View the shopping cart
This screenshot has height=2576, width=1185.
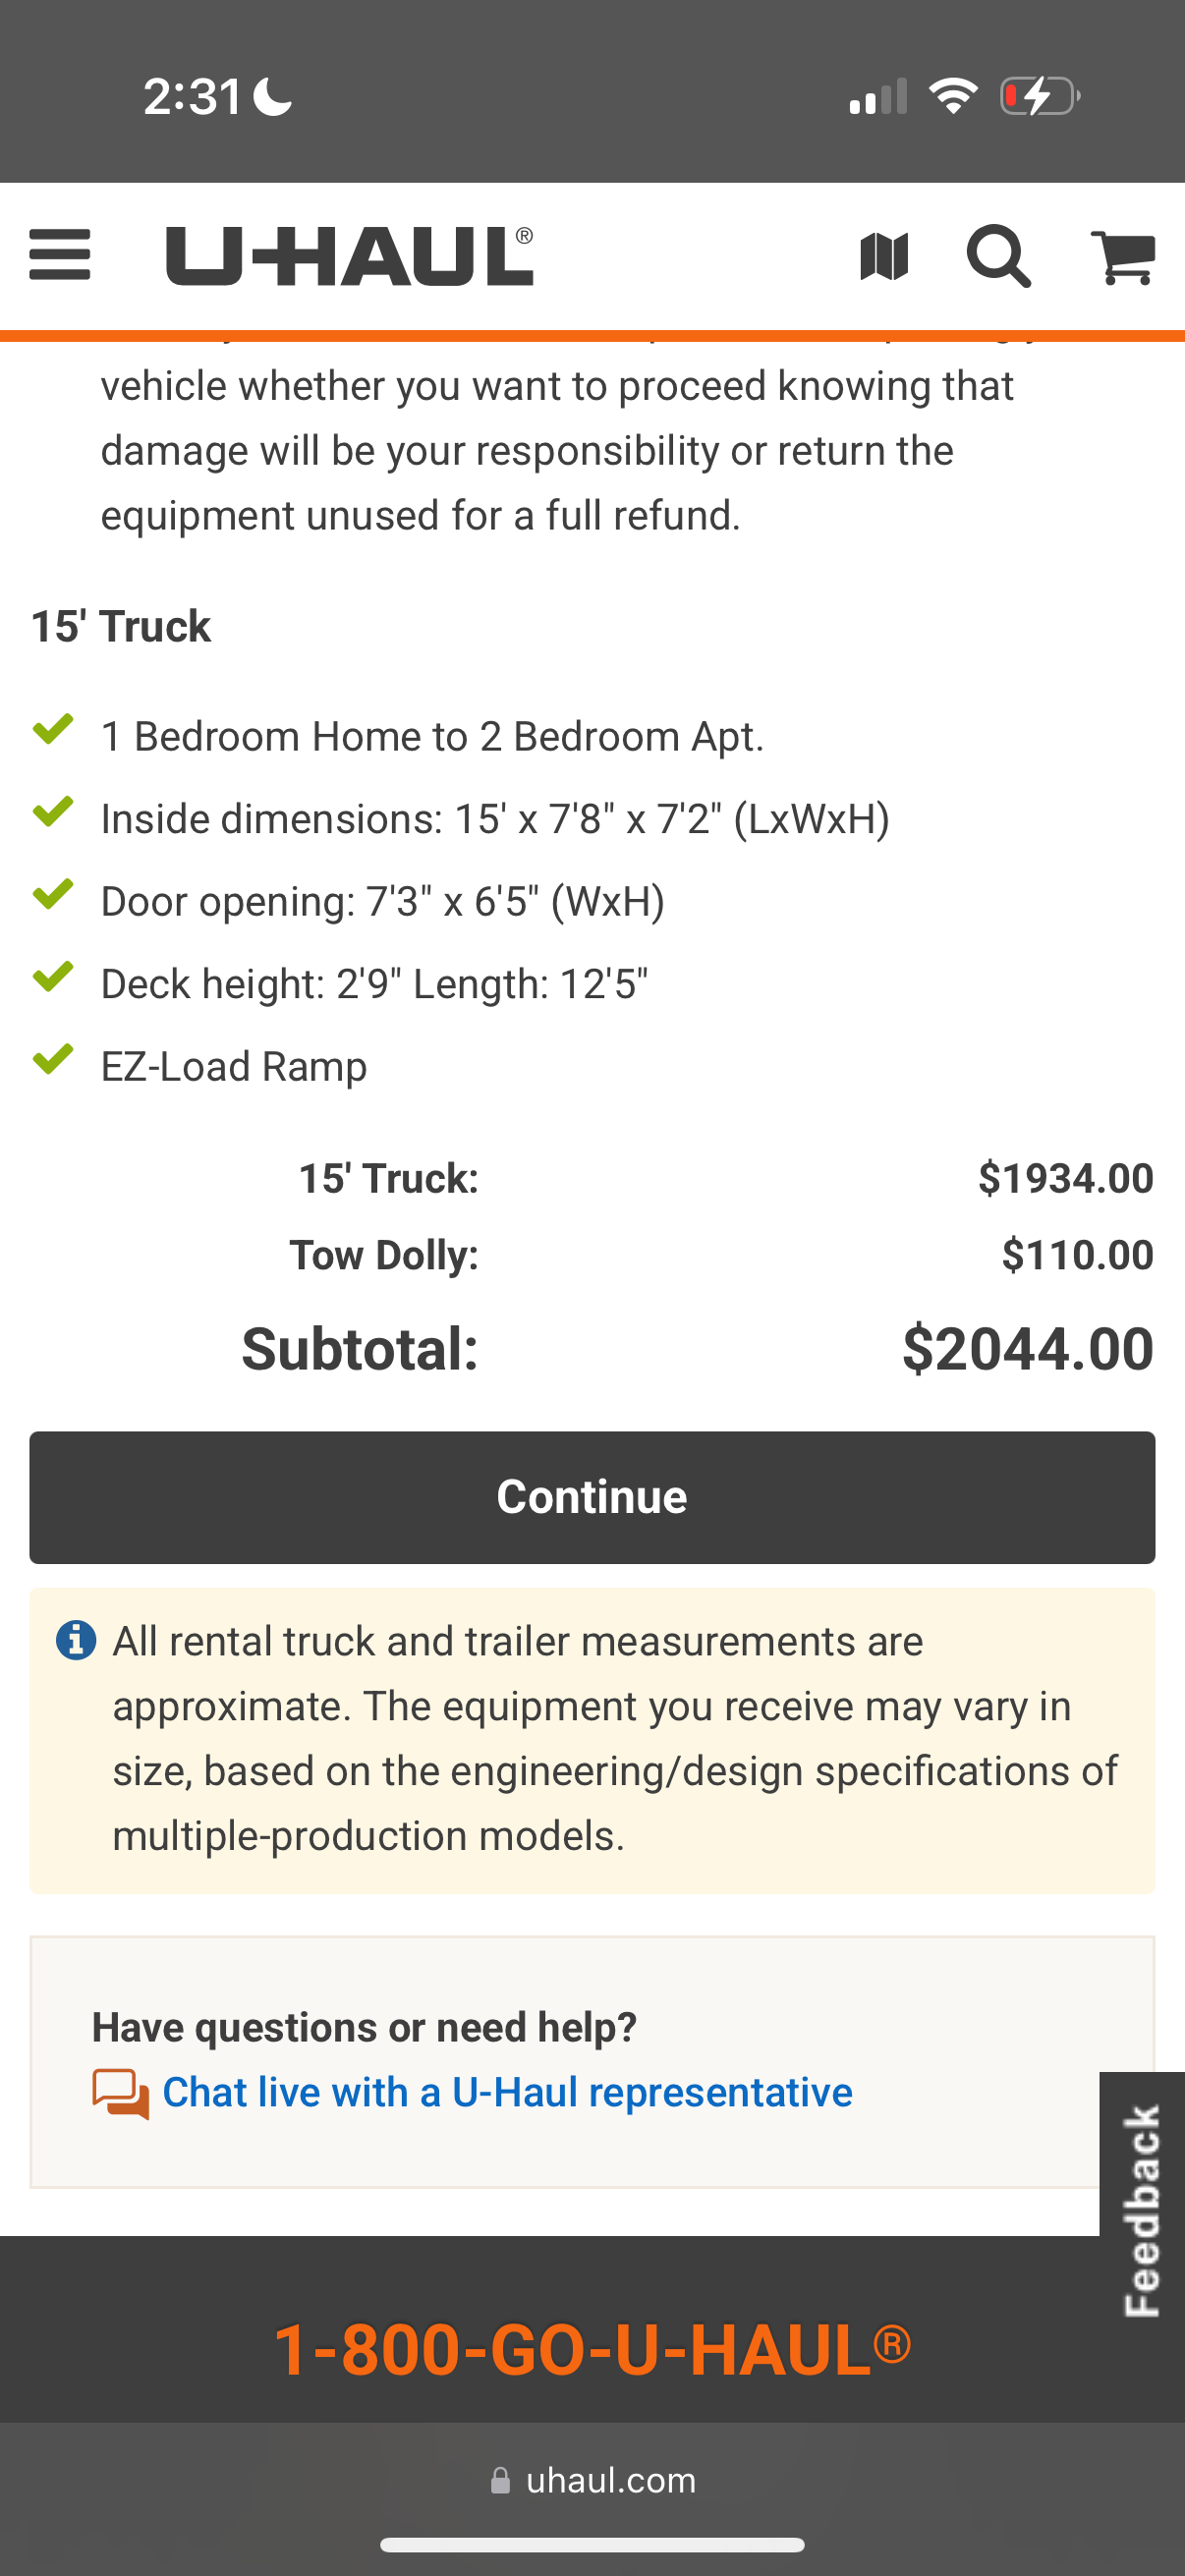tap(1123, 256)
